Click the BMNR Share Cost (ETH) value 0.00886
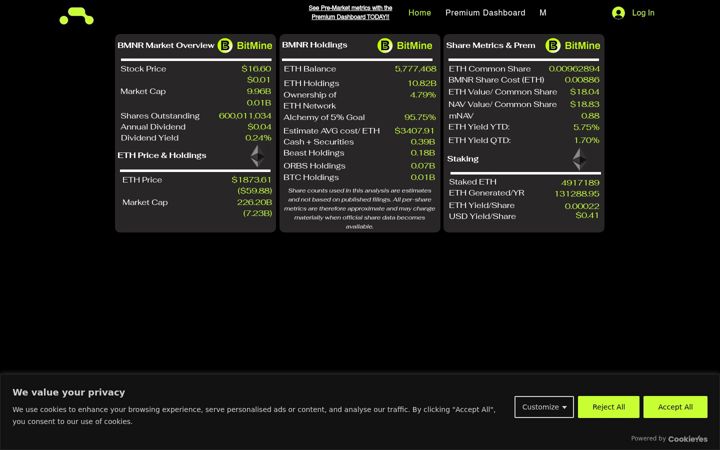 click(x=582, y=80)
